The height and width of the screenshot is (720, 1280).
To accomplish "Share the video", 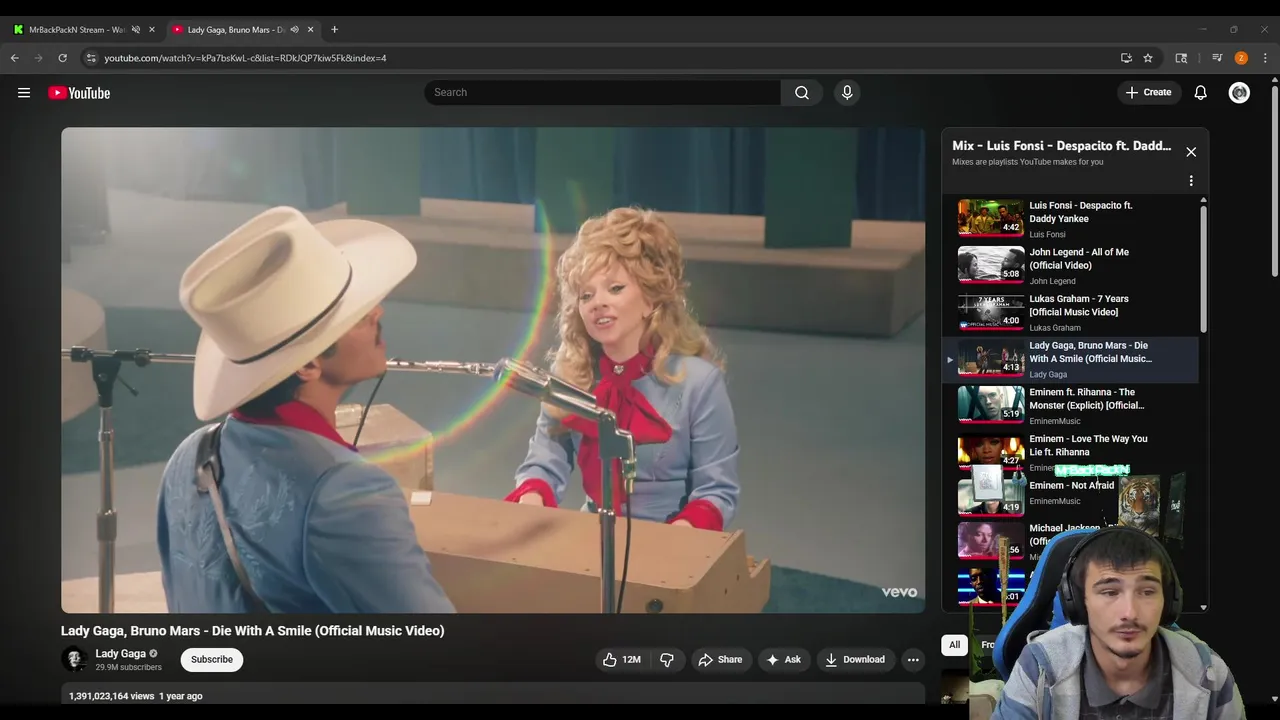I will pos(720,659).
